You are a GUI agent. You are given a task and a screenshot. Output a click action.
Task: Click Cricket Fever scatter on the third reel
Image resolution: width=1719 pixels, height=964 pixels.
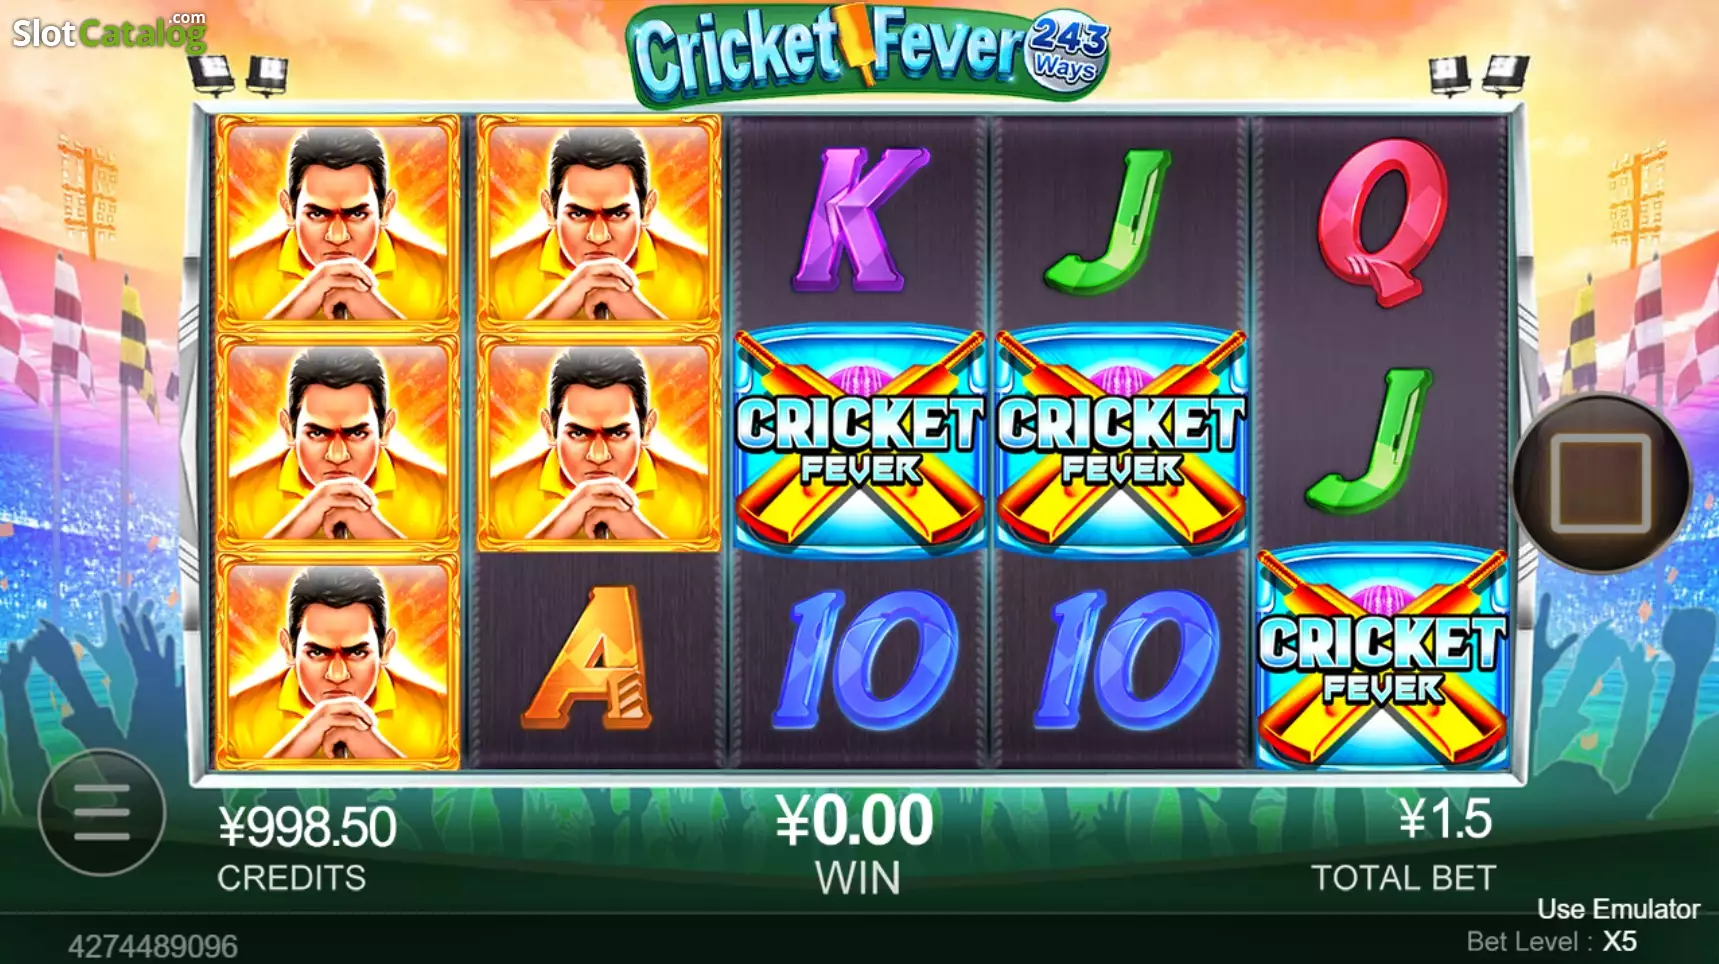tap(859, 441)
